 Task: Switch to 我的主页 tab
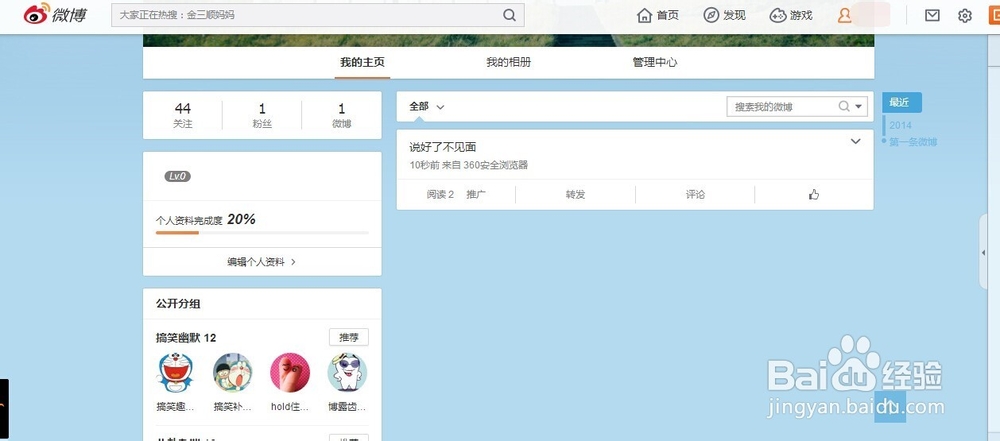click(x=362, y=63)
